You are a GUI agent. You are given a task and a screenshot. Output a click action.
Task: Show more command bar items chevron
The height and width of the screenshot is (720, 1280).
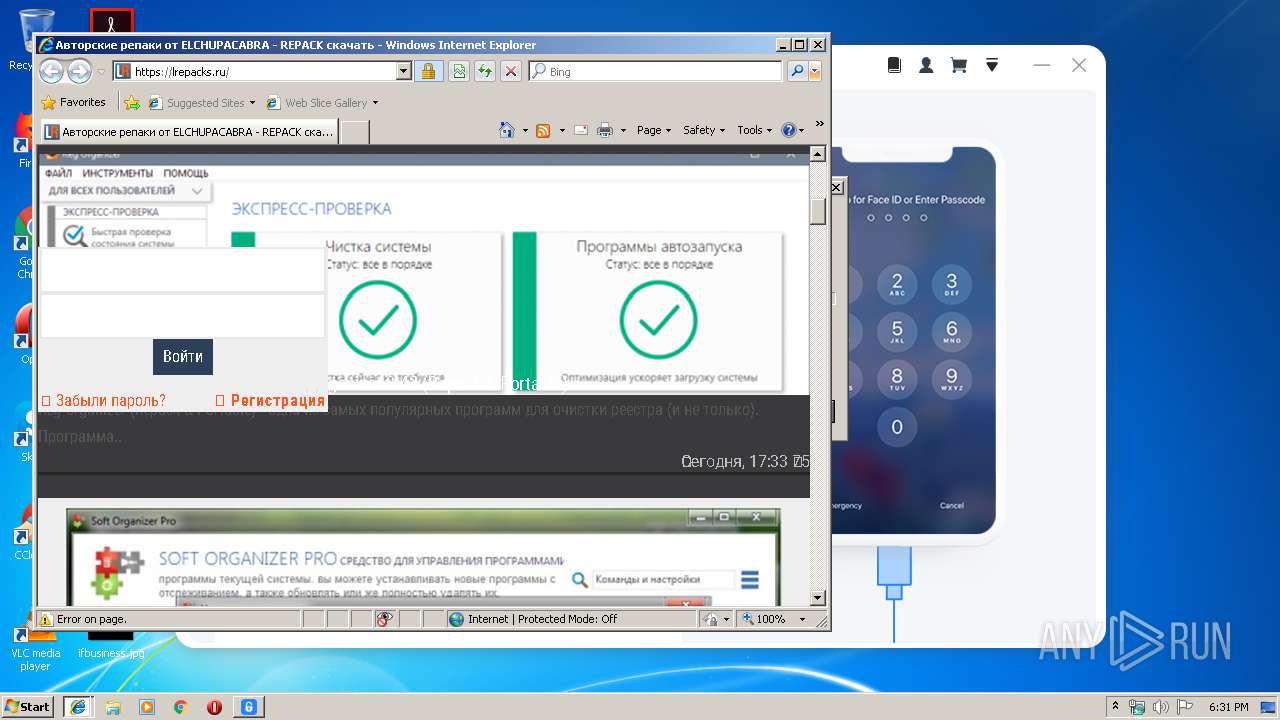[819, 124]
